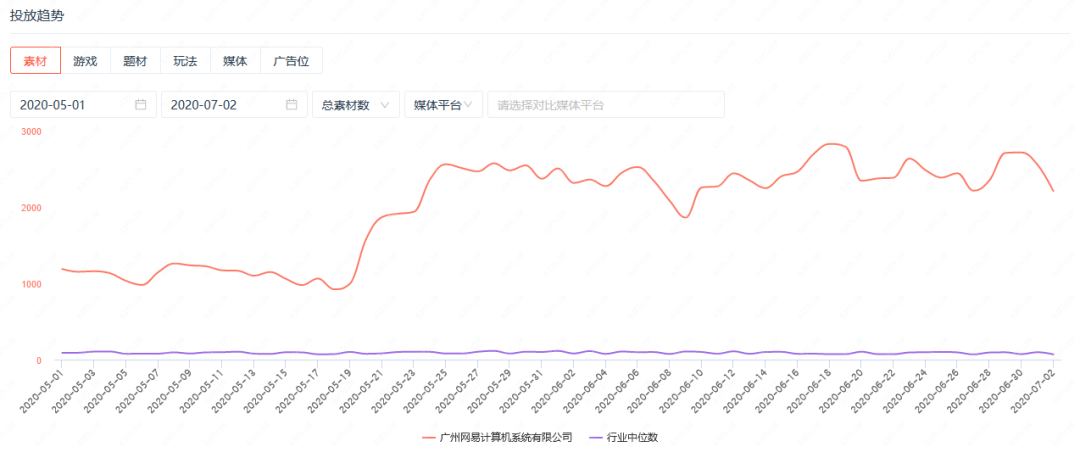Open the calendar icon for end date 2020-07-02
Screen dimensions: 1080x458
(291, 104)
